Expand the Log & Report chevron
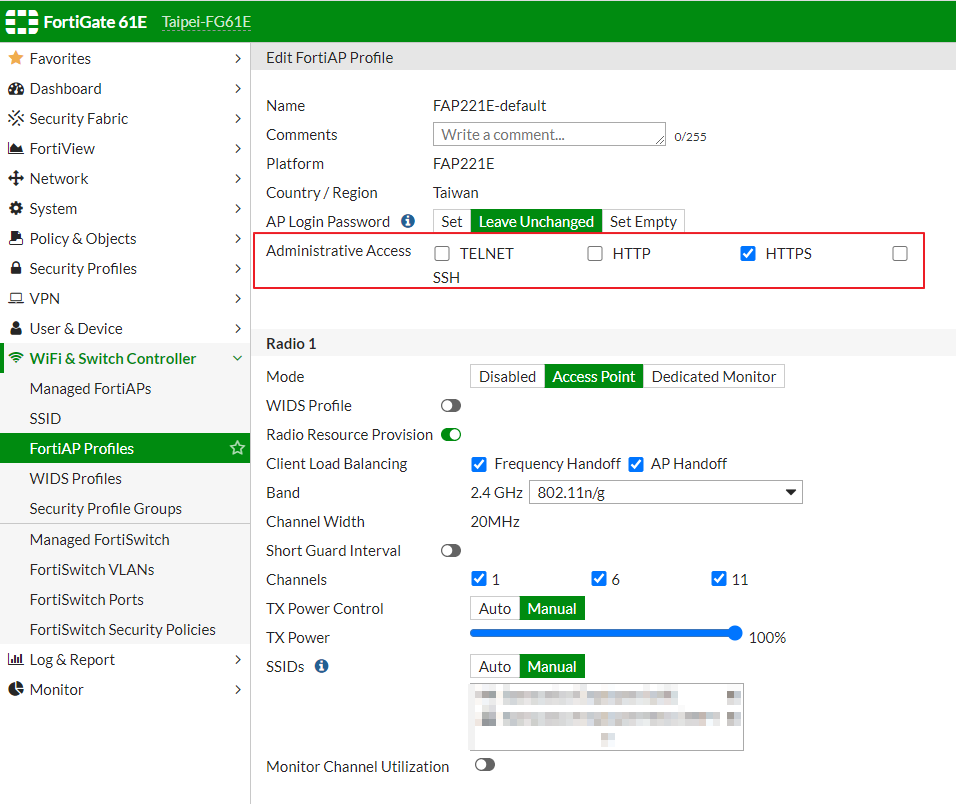Image resolution: width=956 pixels, height=804 pixels. point(238,660)
